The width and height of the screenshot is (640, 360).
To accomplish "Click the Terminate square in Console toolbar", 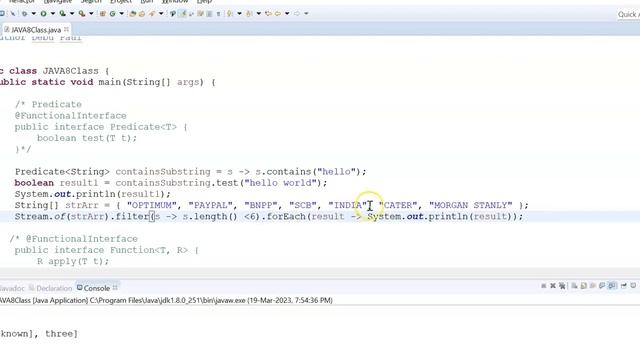I will click(543, 286).
